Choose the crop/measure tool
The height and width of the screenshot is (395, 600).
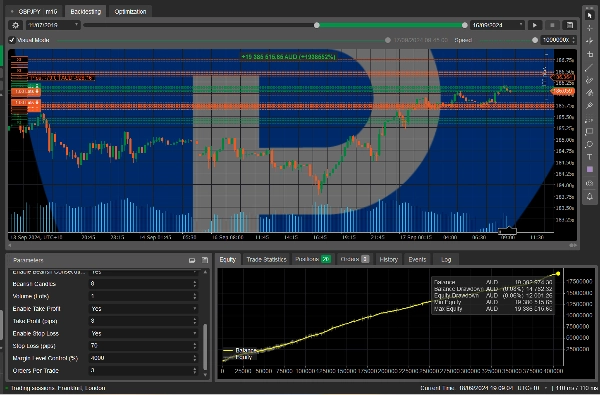tap(590, 54)
